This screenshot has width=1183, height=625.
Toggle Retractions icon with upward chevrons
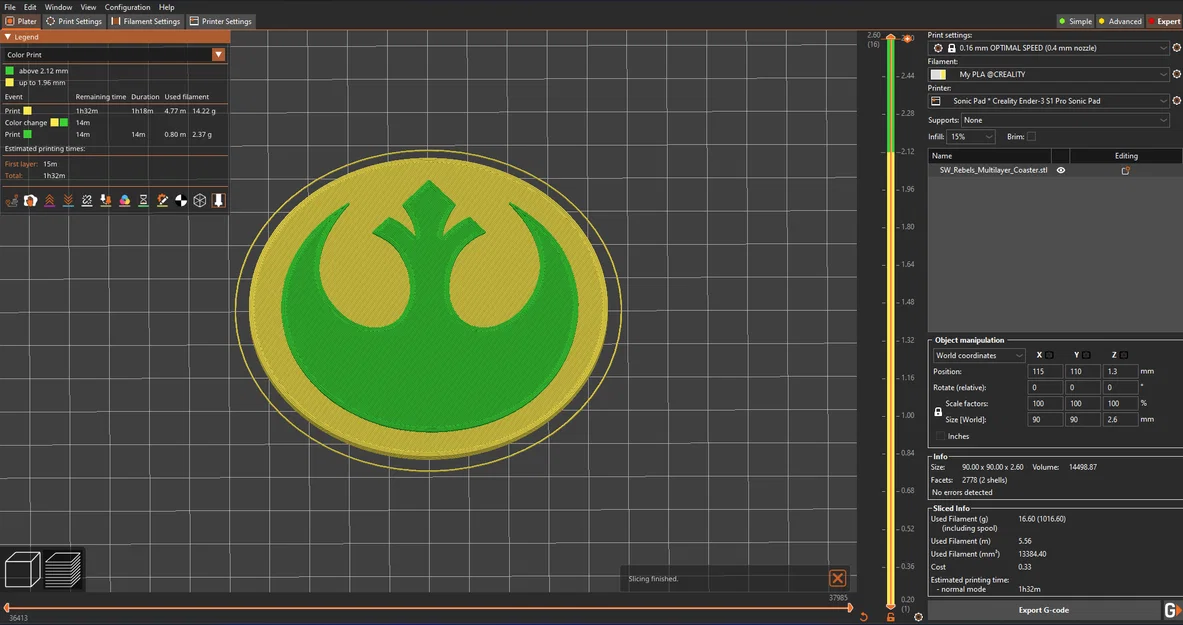pos(49,200)
